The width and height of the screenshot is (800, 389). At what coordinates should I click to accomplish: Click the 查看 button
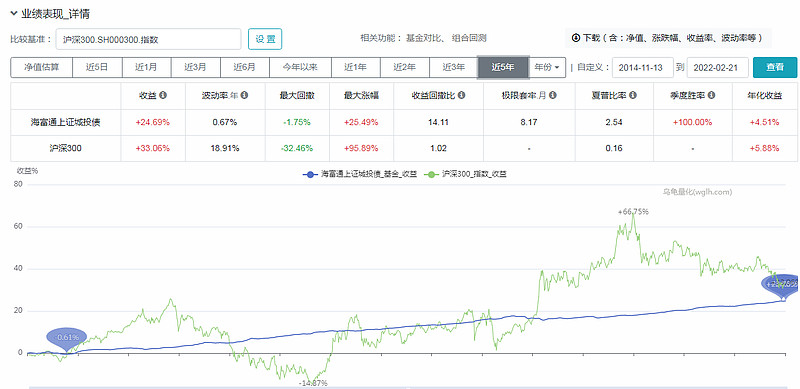tap(774, 67)
